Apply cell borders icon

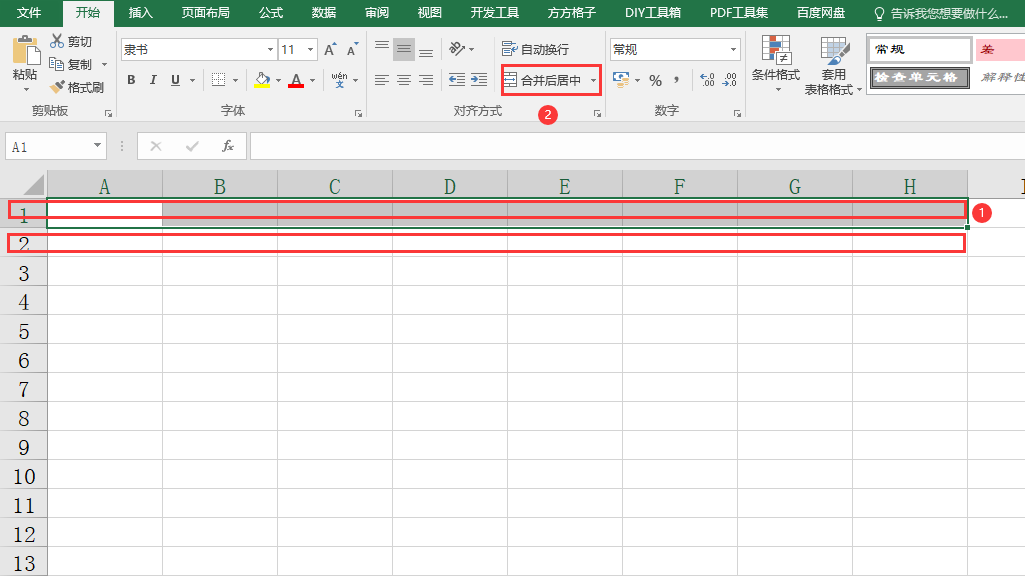point(218,80)
